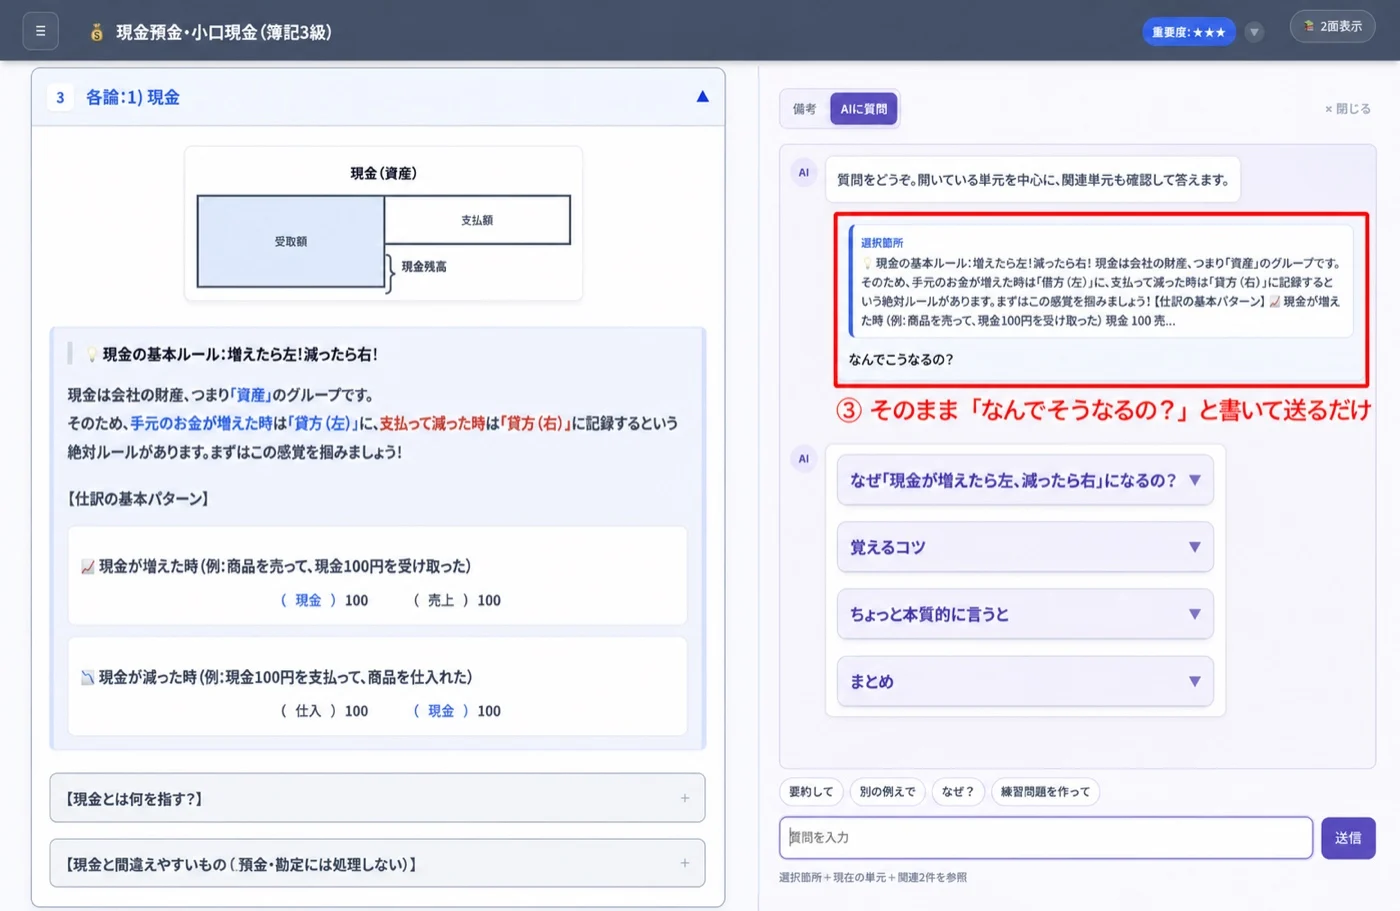Click the 要約して quick prompt
This screenshot has height=911, width=1400.
811,792
